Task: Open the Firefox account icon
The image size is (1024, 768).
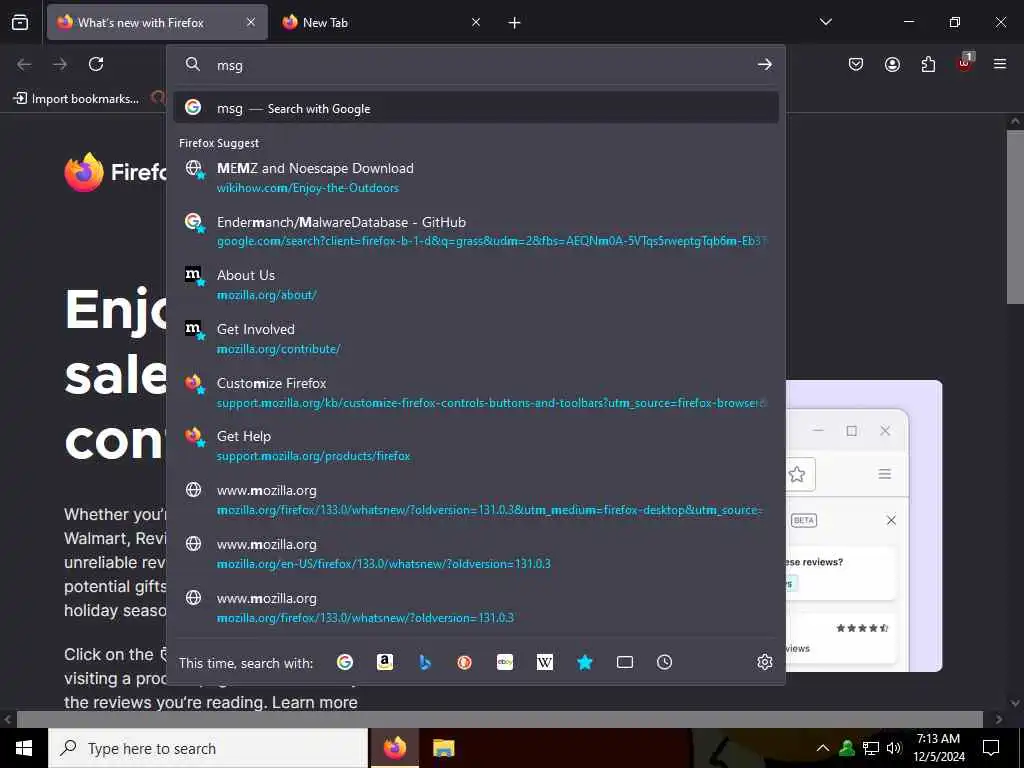Action: [892, 64]
